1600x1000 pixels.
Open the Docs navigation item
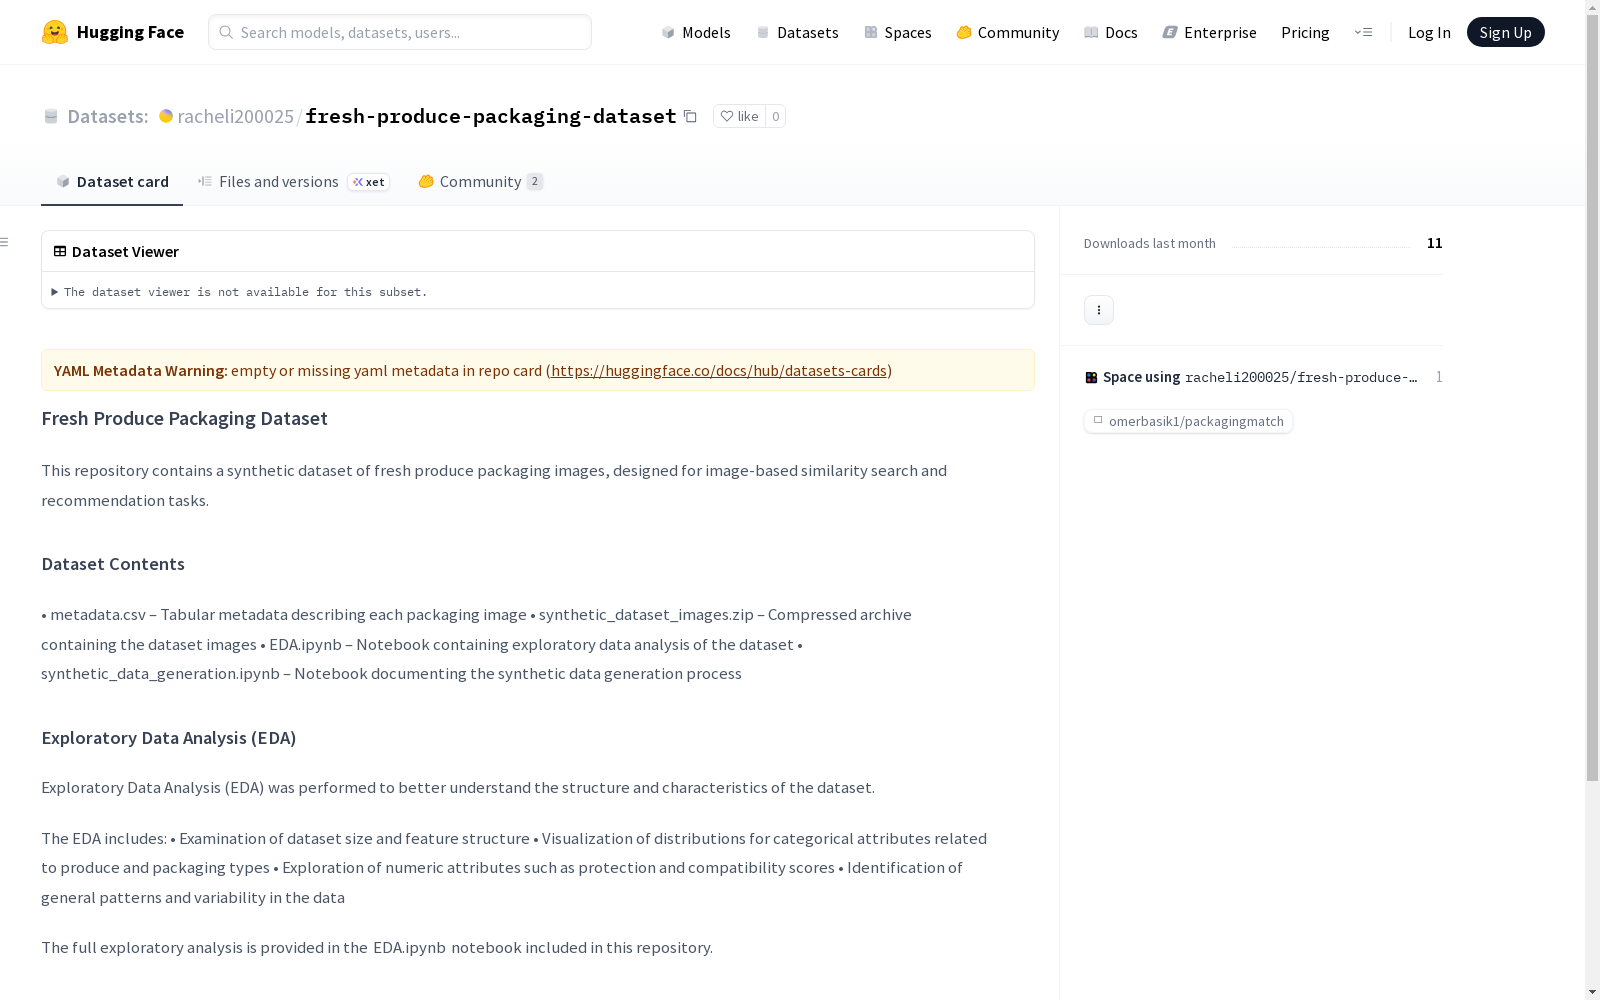click(x=1110, y=32)
